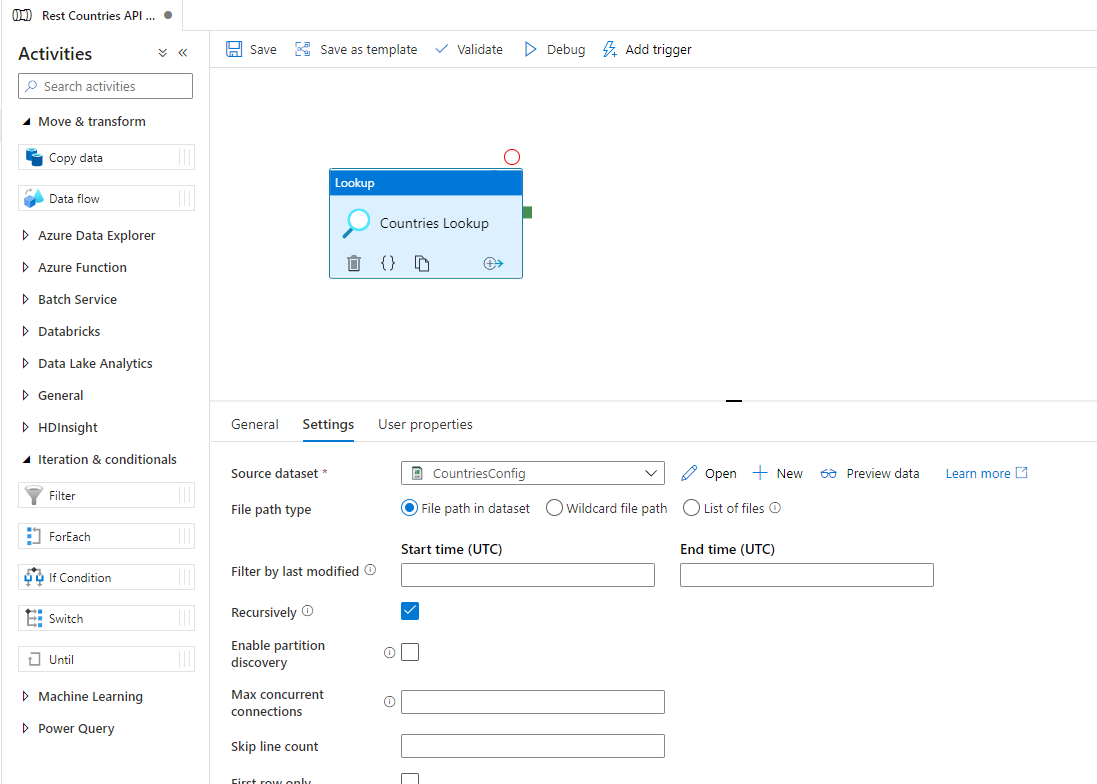Click info icon next to Filter by last modified
The width and height of the screenshot is (1097, 784).
point(370,570)
